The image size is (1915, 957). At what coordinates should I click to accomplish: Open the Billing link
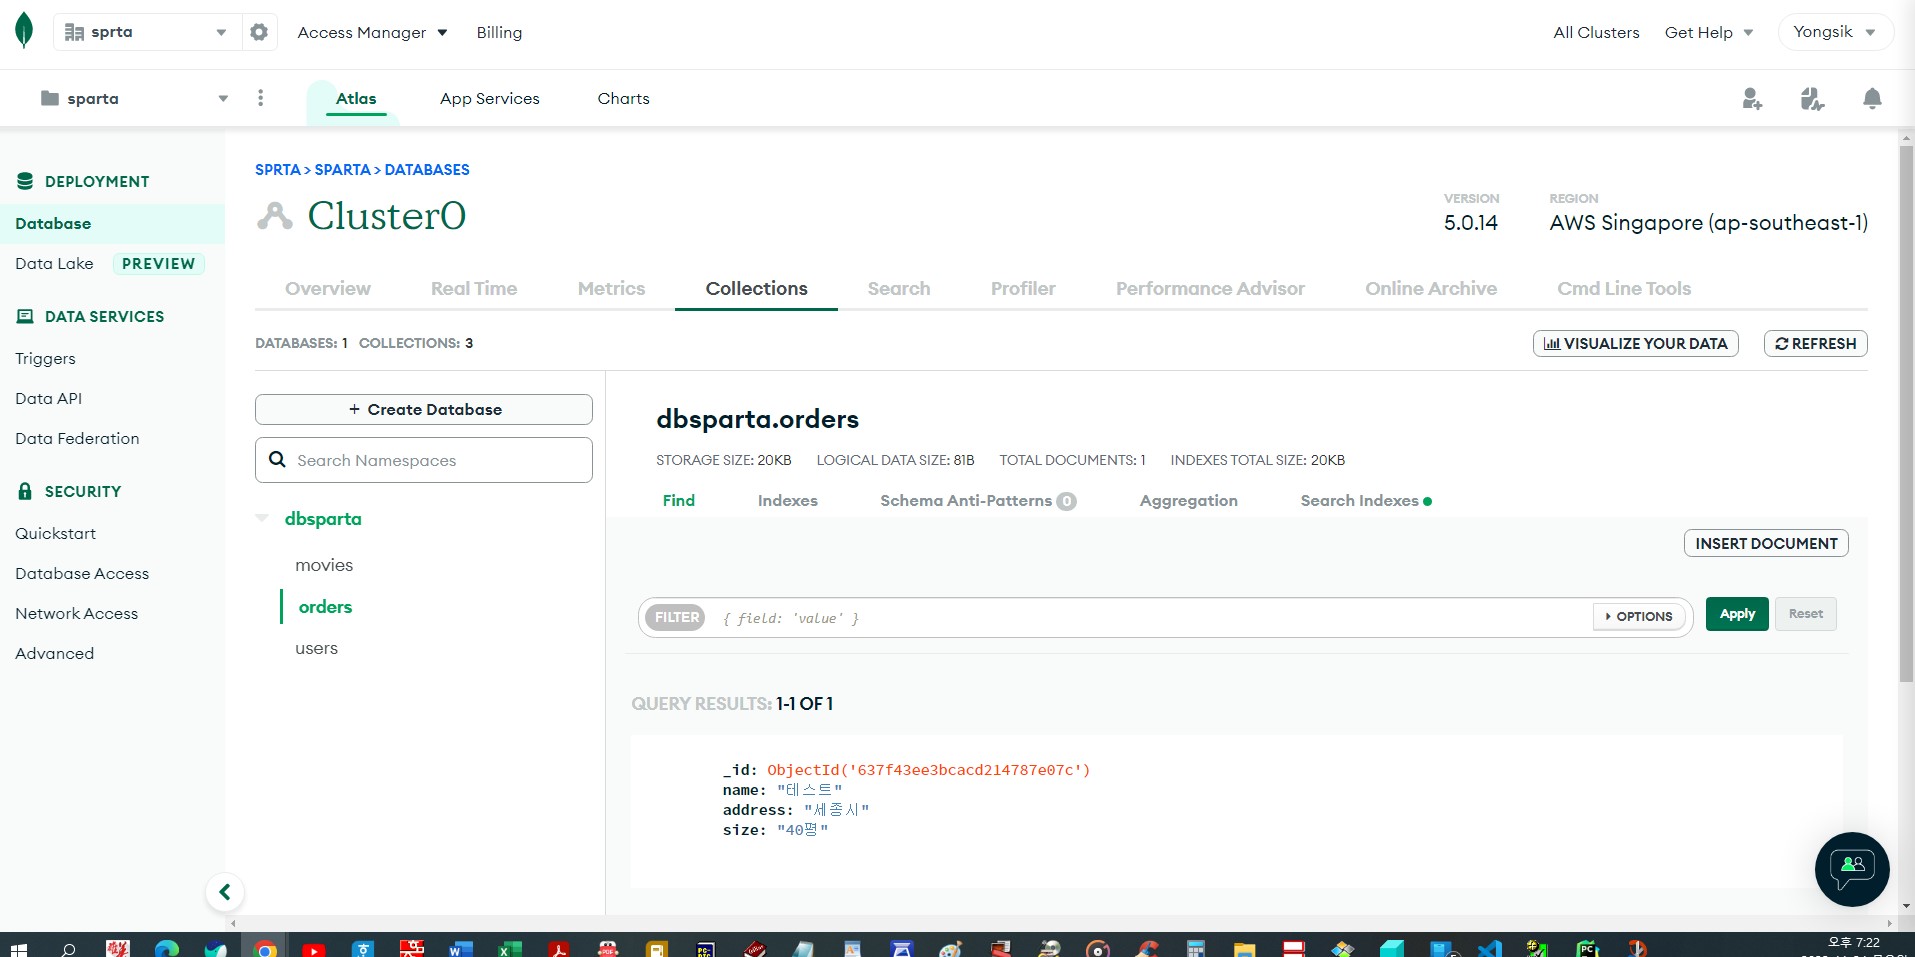pos(499,32)
